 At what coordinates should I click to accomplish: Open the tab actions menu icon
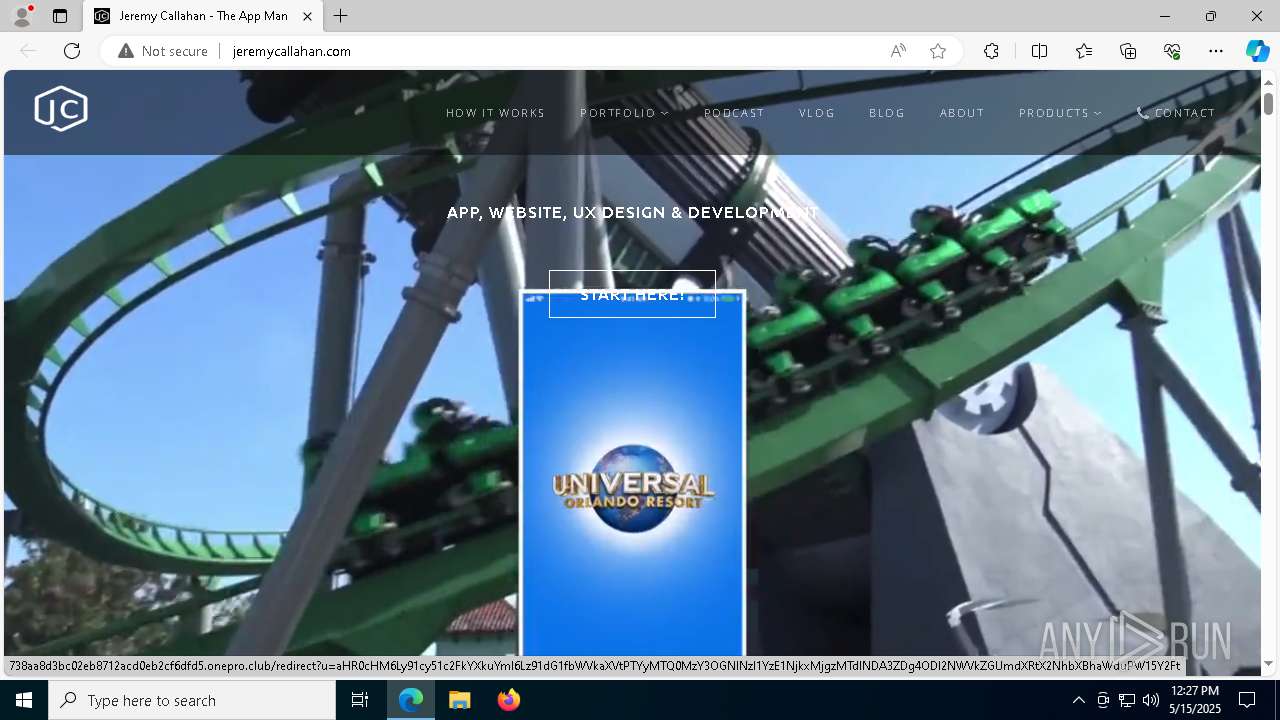pyautogui.click(x=60, y=16)
